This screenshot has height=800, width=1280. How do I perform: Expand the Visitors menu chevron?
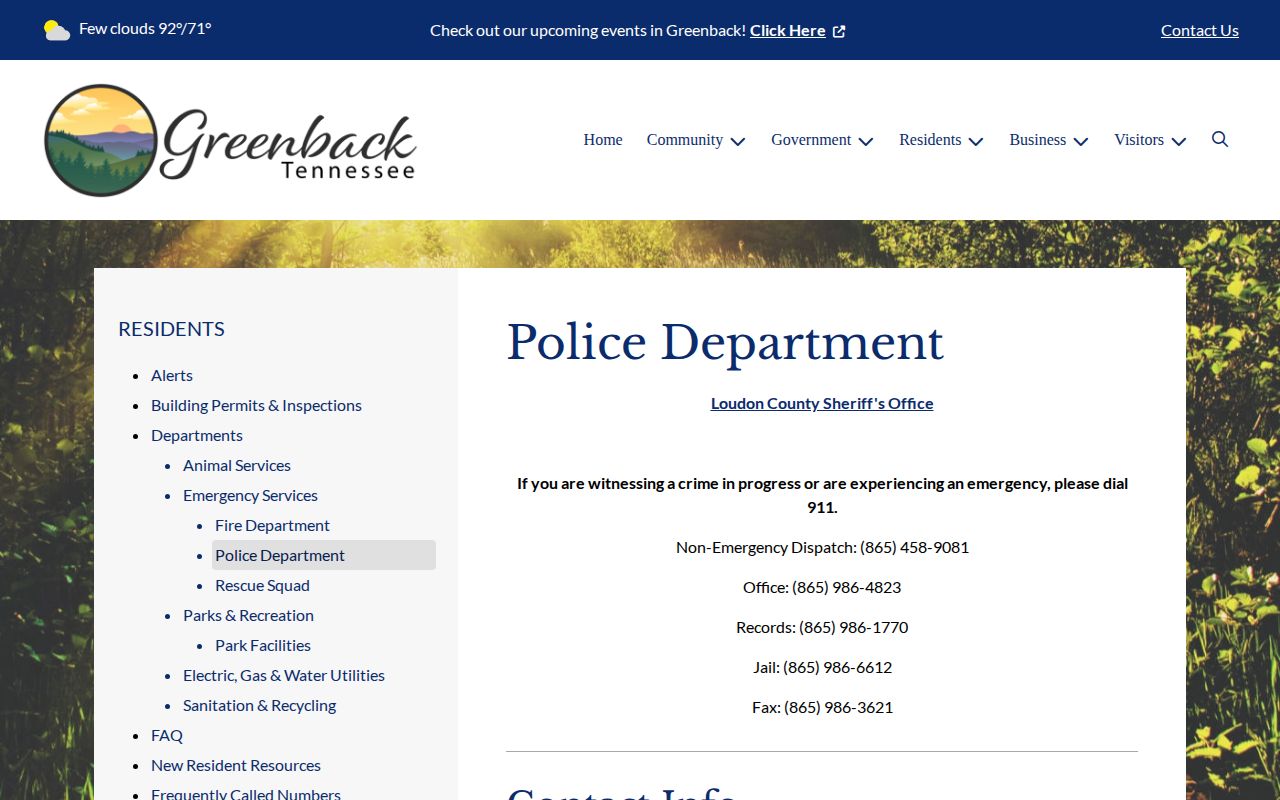tap(1179, 141)
